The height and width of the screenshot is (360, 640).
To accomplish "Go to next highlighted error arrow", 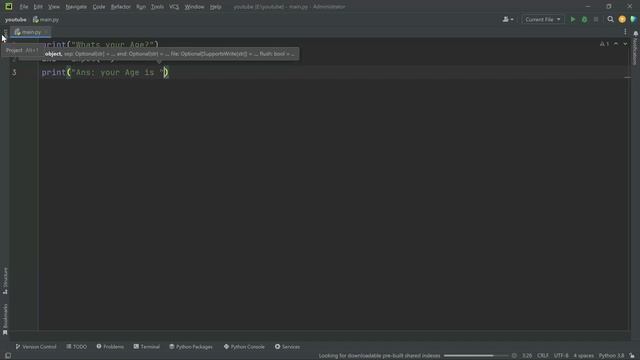I will coord(625,44).
